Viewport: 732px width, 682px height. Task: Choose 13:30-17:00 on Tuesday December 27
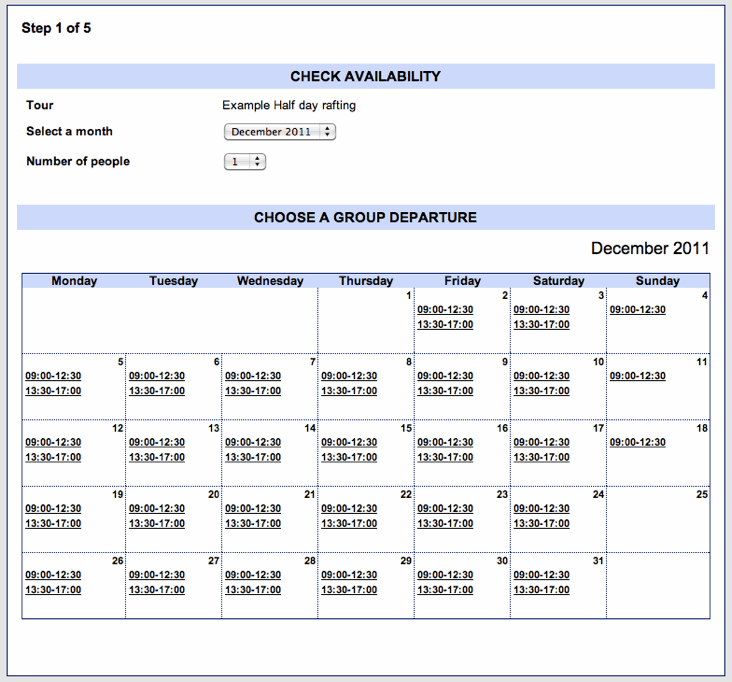pyautogui.click(x=156, y=590)
